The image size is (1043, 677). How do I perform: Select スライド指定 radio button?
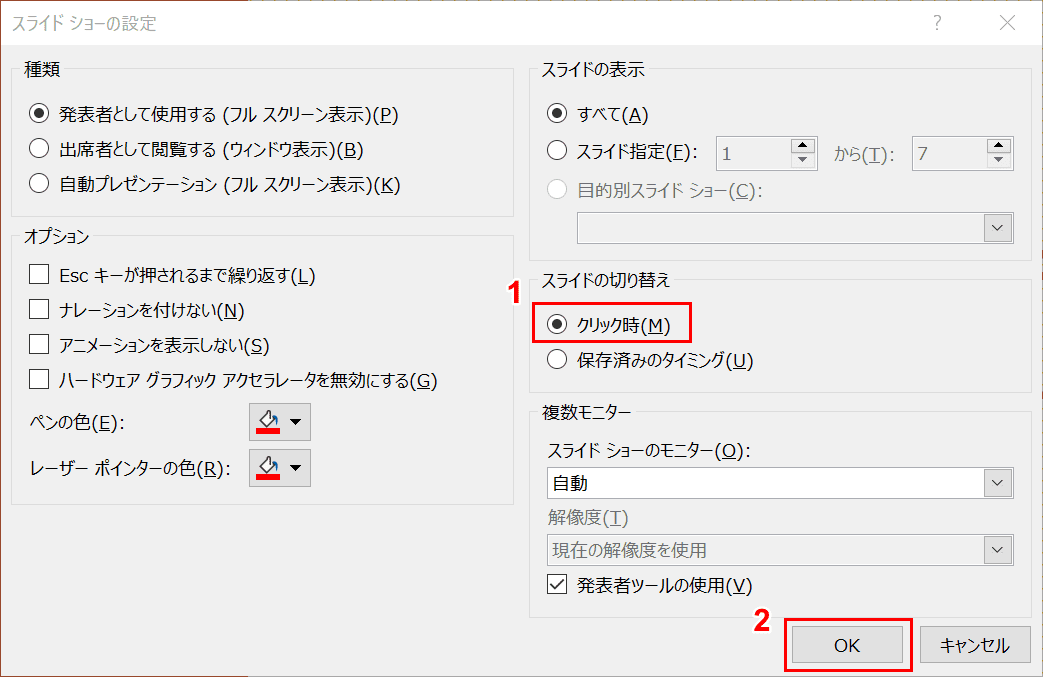tap(557, 150)
